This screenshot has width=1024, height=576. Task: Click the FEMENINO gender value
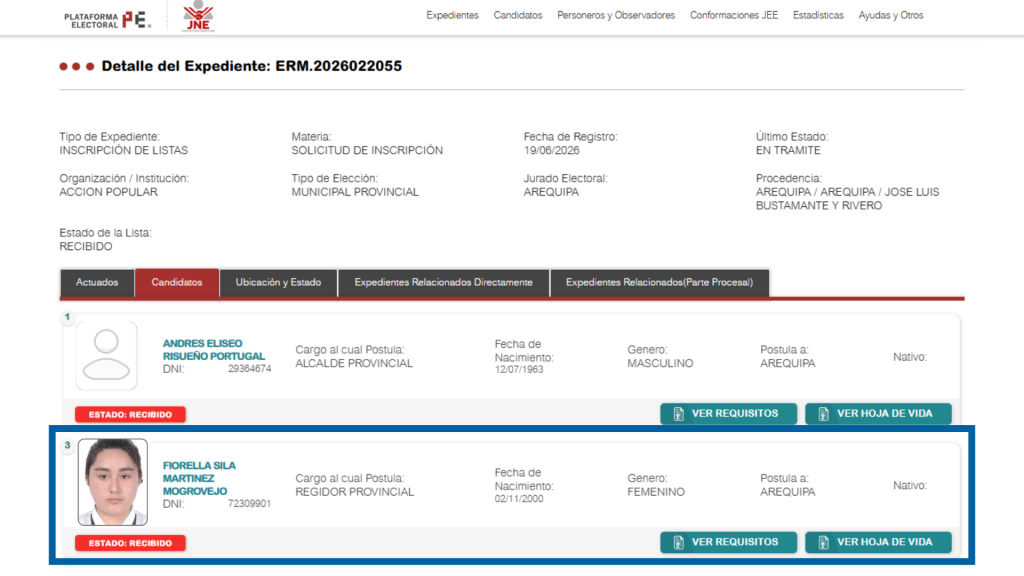(x=656, y=492)
